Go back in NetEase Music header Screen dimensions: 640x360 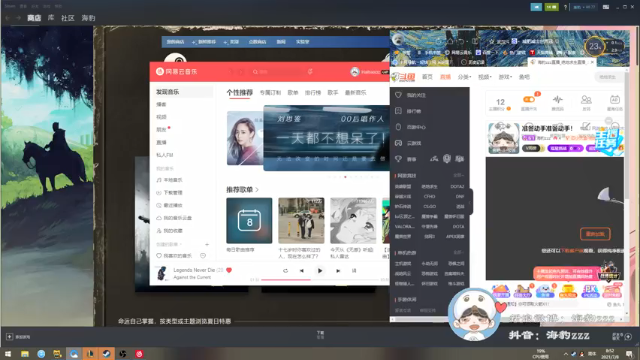pyautogui.click(x=230, y=71)
